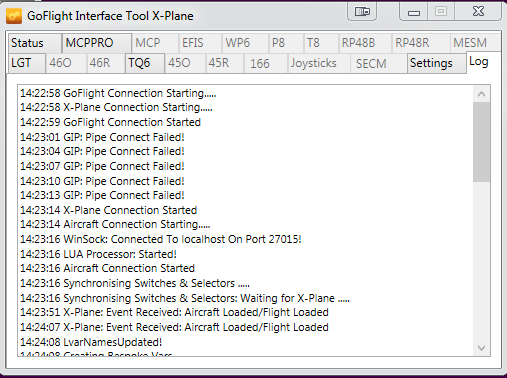Close the GoFlight Interface Tool window

tap(478, 12)
